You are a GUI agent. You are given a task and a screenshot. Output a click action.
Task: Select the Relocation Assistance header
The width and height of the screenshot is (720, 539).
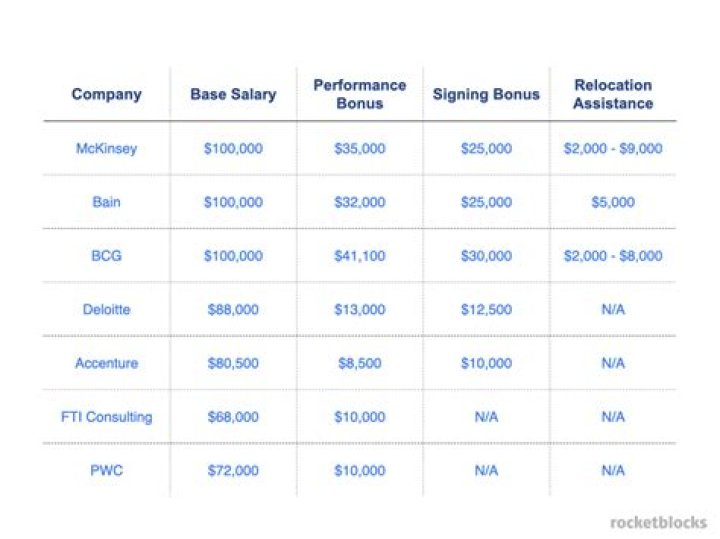[x=613, y=94]
